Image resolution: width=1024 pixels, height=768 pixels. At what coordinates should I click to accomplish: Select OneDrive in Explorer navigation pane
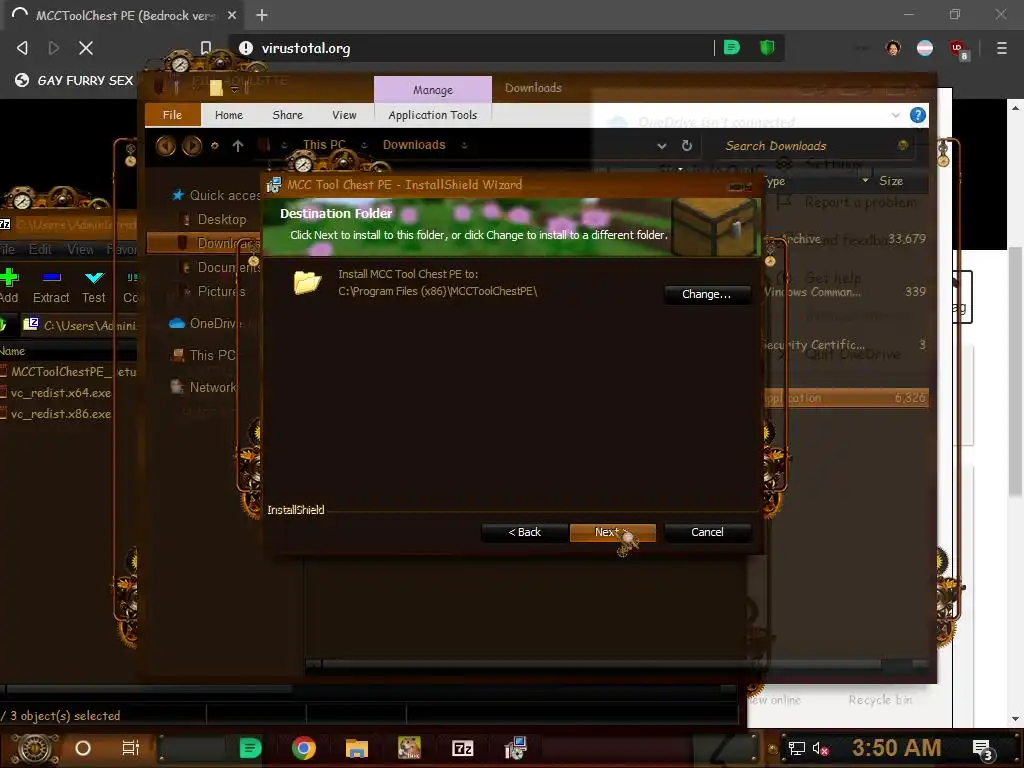205,323
